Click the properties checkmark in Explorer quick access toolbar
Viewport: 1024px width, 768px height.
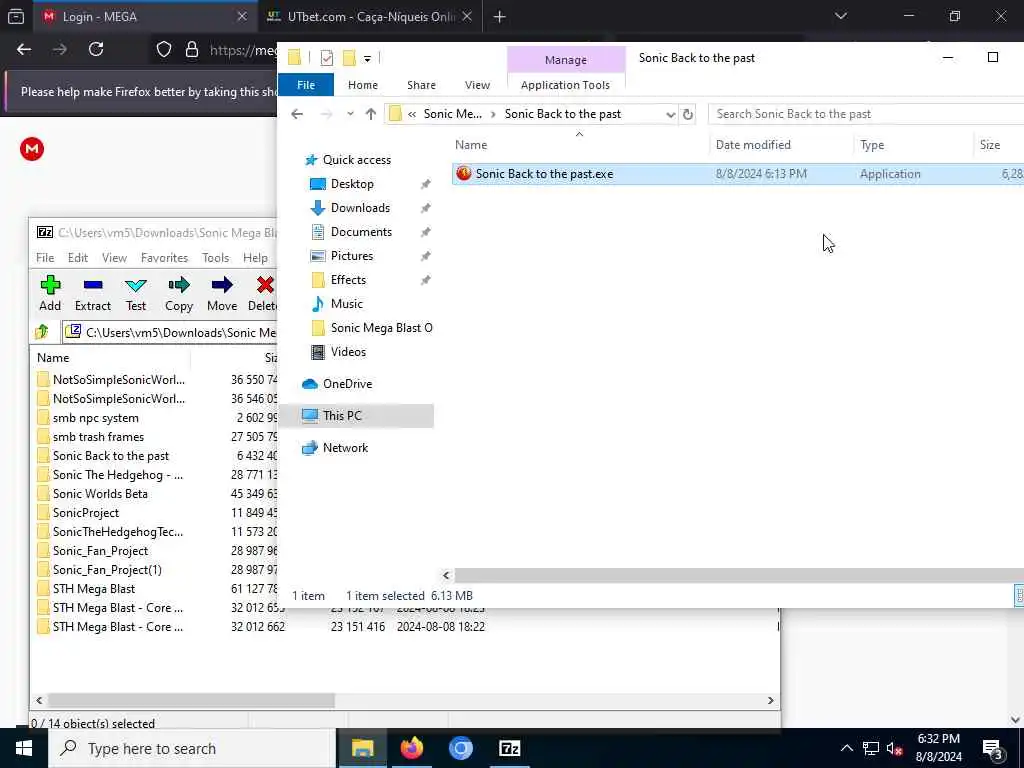click(x=327, y=59)
